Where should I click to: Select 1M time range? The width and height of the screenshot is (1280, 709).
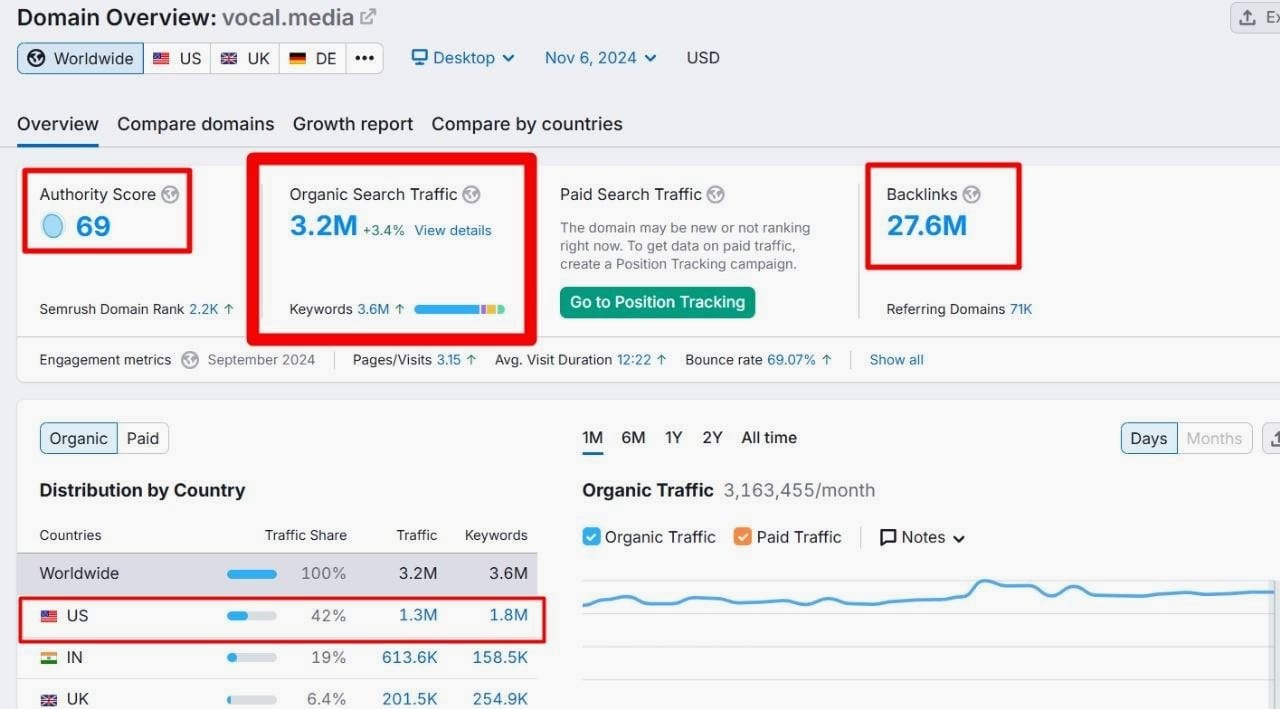click(593, 438)
